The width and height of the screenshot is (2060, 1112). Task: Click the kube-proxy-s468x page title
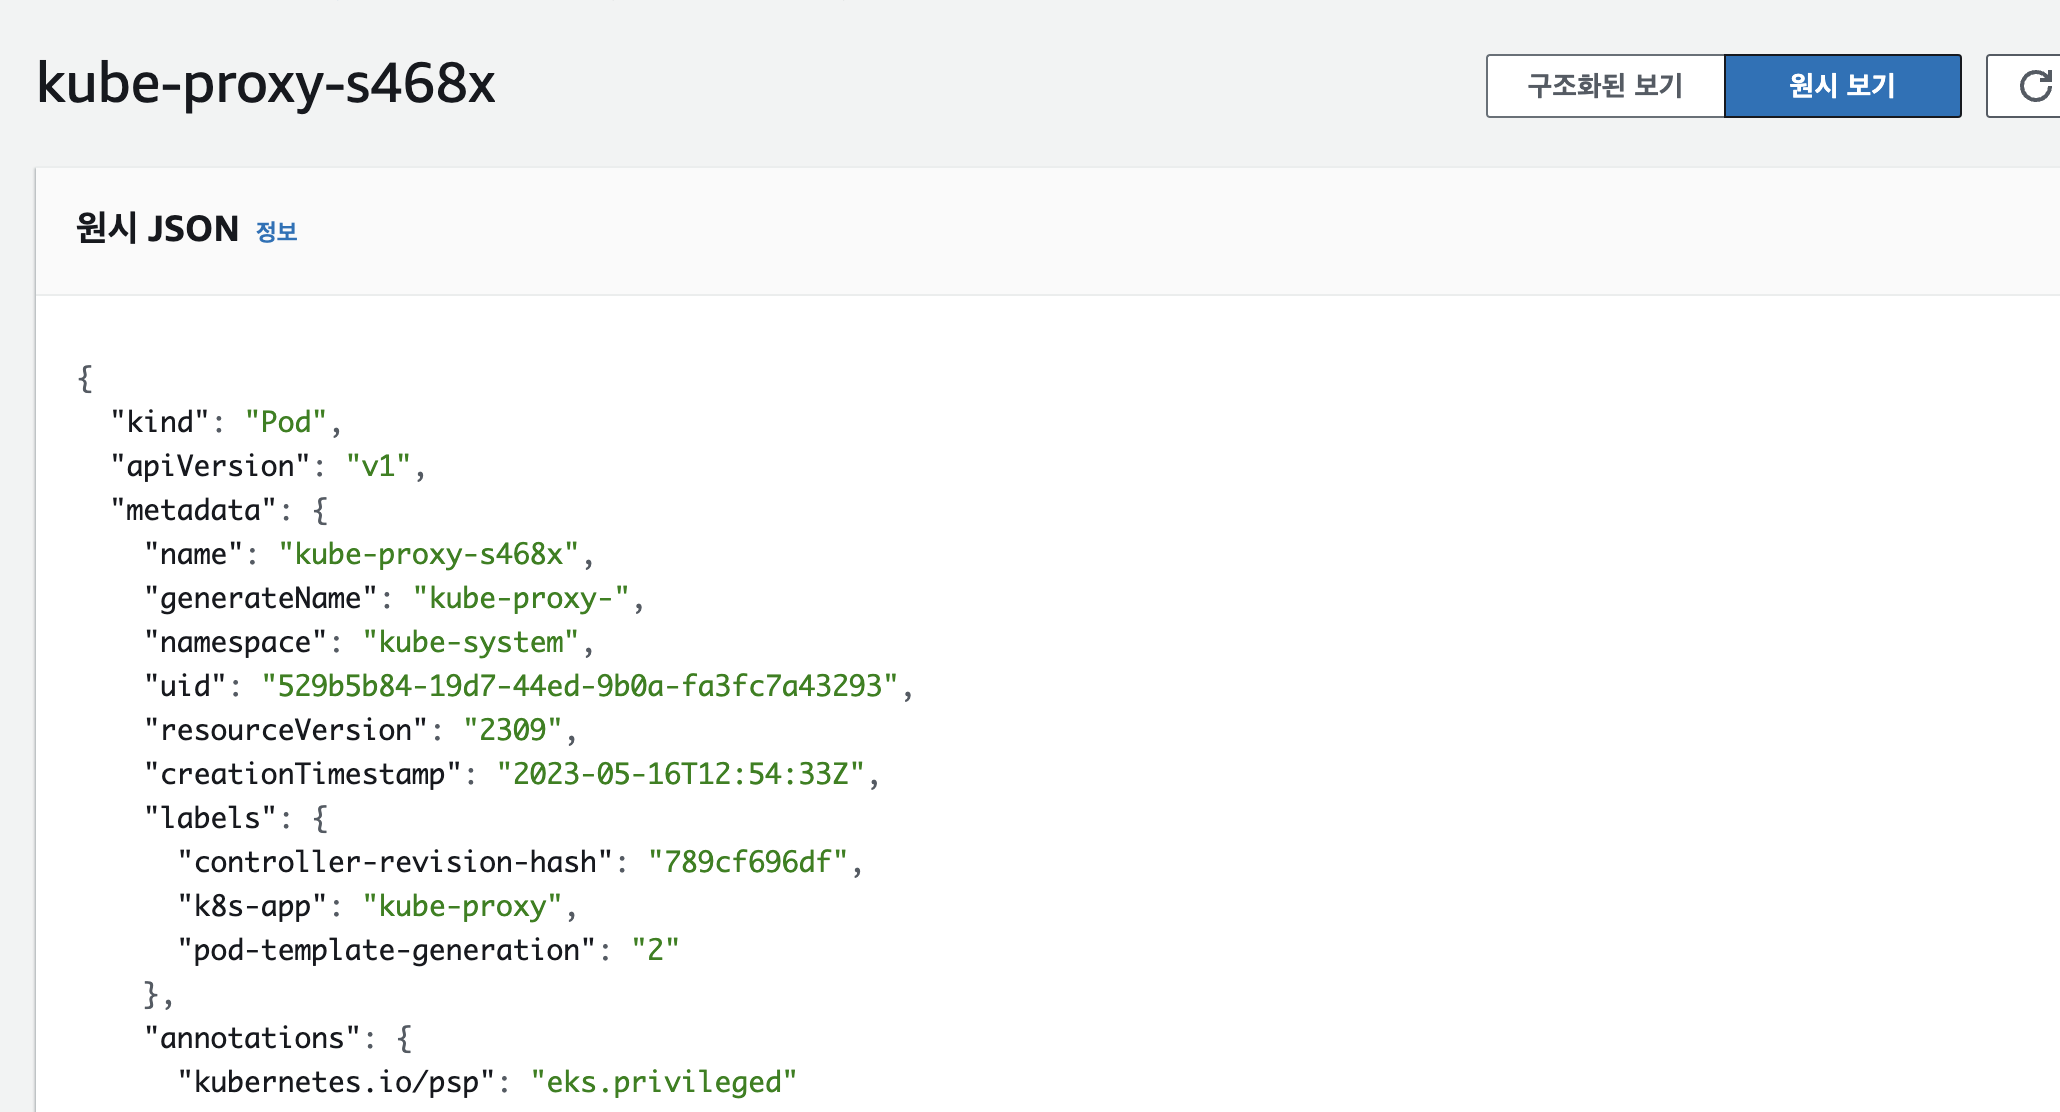pyautogui.click(x=266, y=83)
